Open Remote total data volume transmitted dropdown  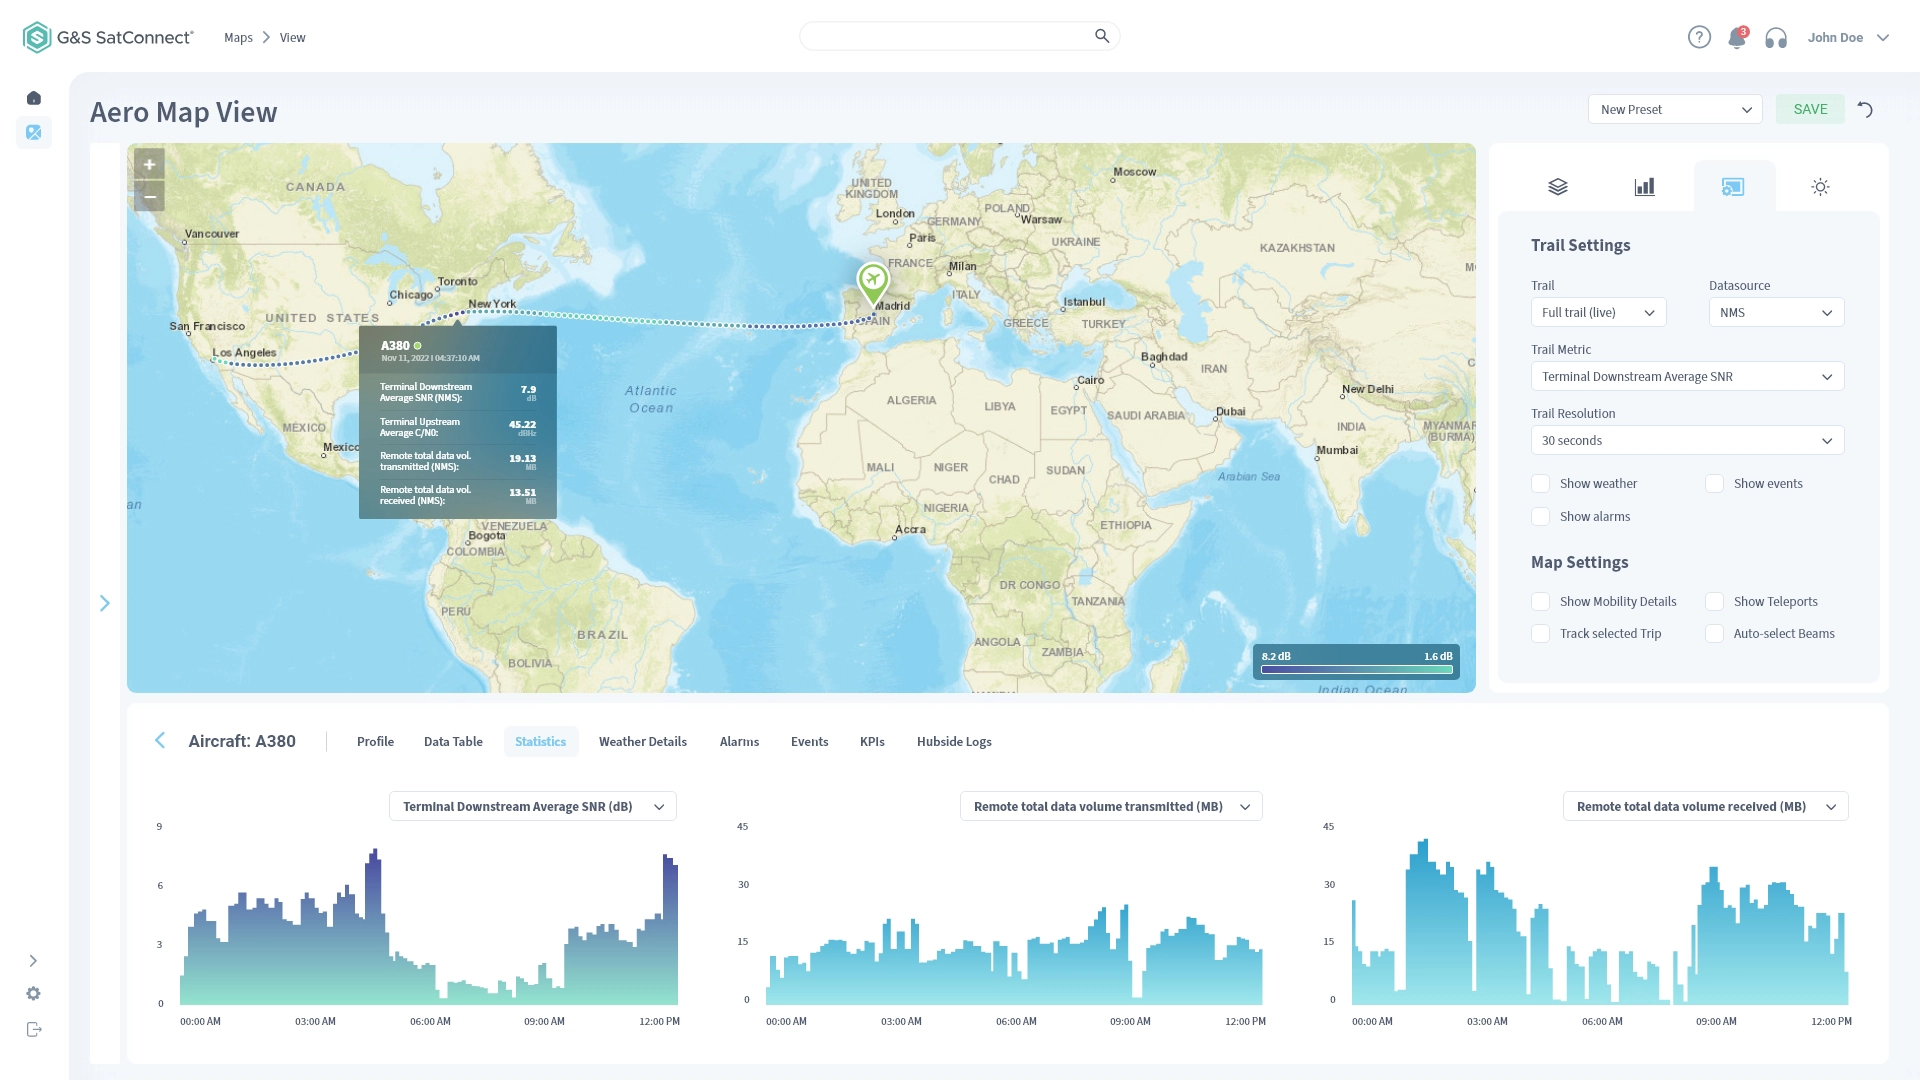click(1111, 806)
